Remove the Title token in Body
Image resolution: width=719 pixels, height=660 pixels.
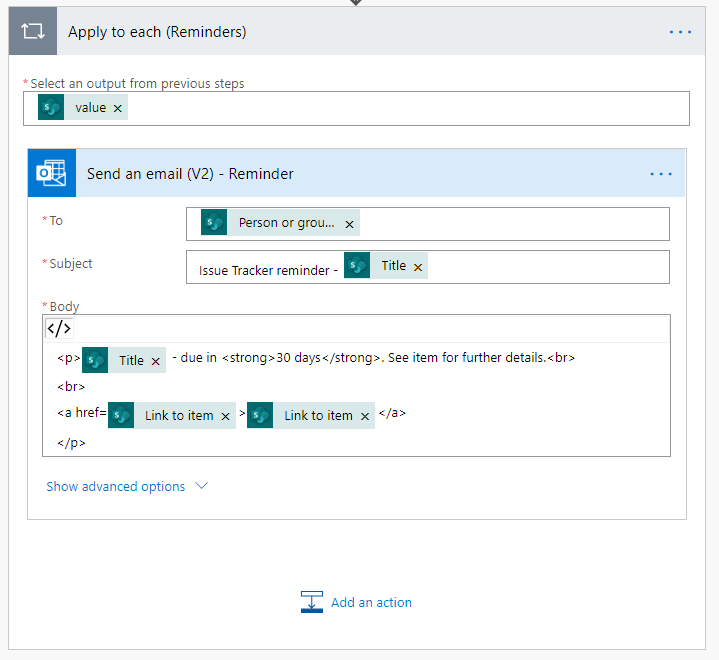tap(156, 361)
